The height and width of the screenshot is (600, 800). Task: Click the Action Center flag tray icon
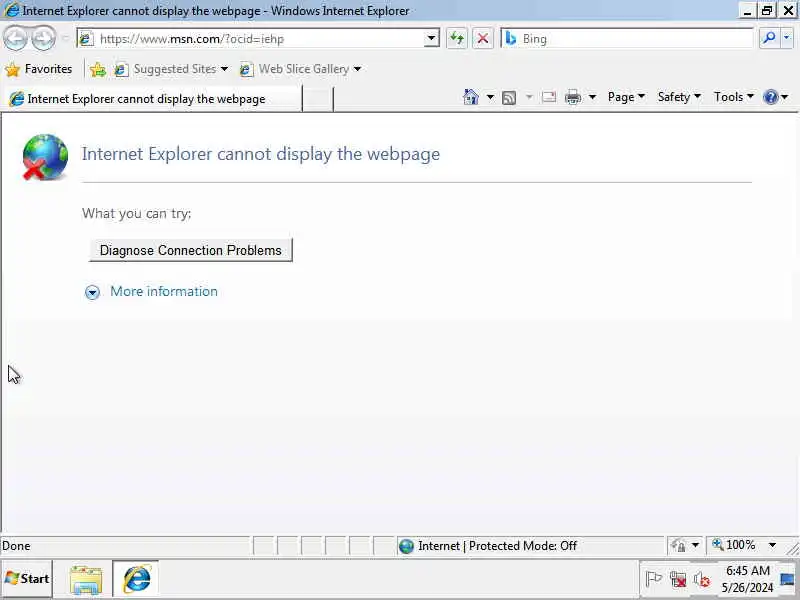point(653,580)
